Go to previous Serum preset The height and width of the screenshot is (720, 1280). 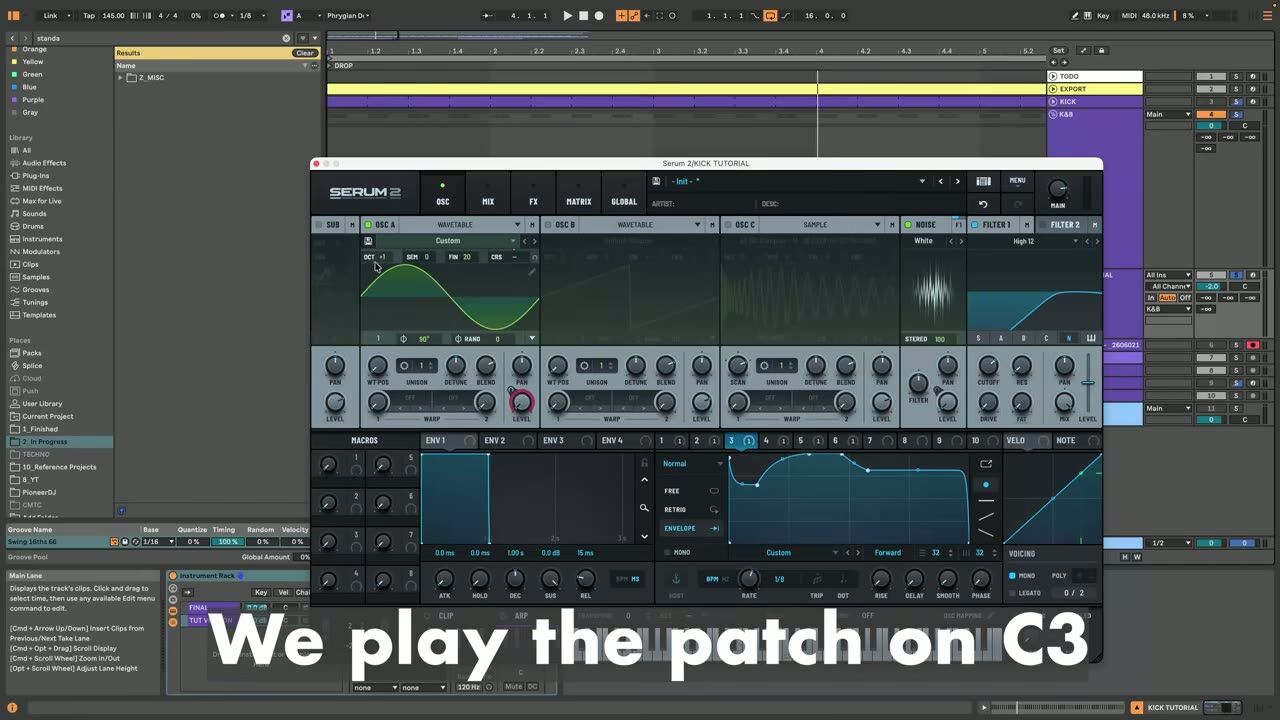[940, 182]
